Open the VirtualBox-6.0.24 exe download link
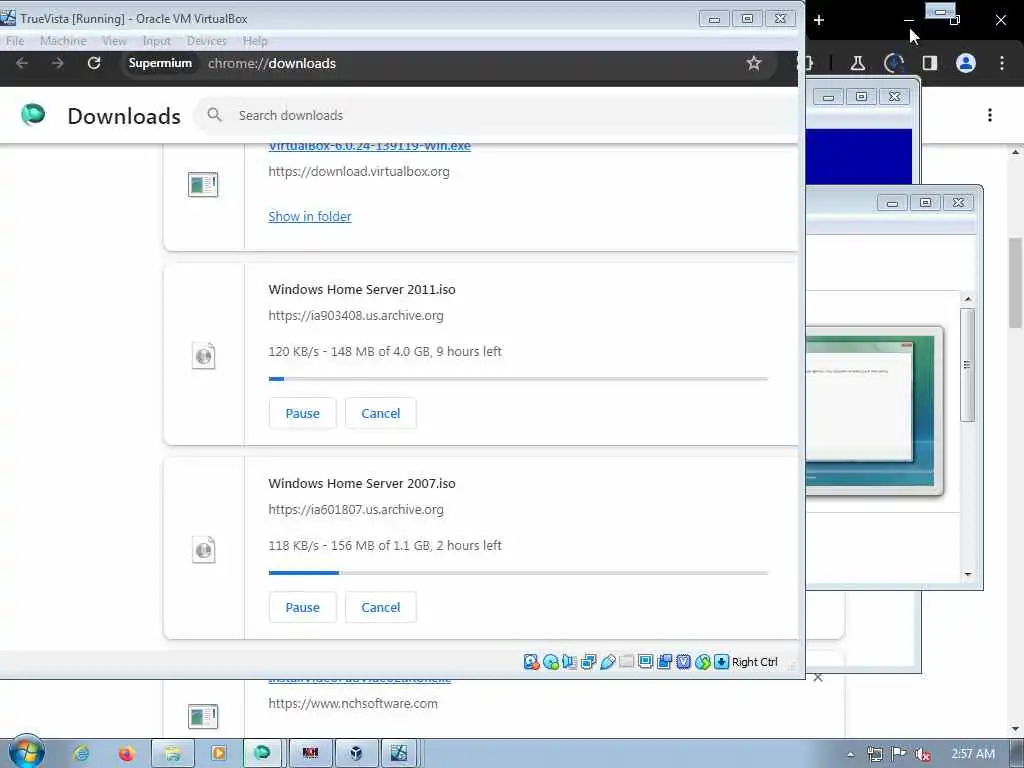 [369, 146]
